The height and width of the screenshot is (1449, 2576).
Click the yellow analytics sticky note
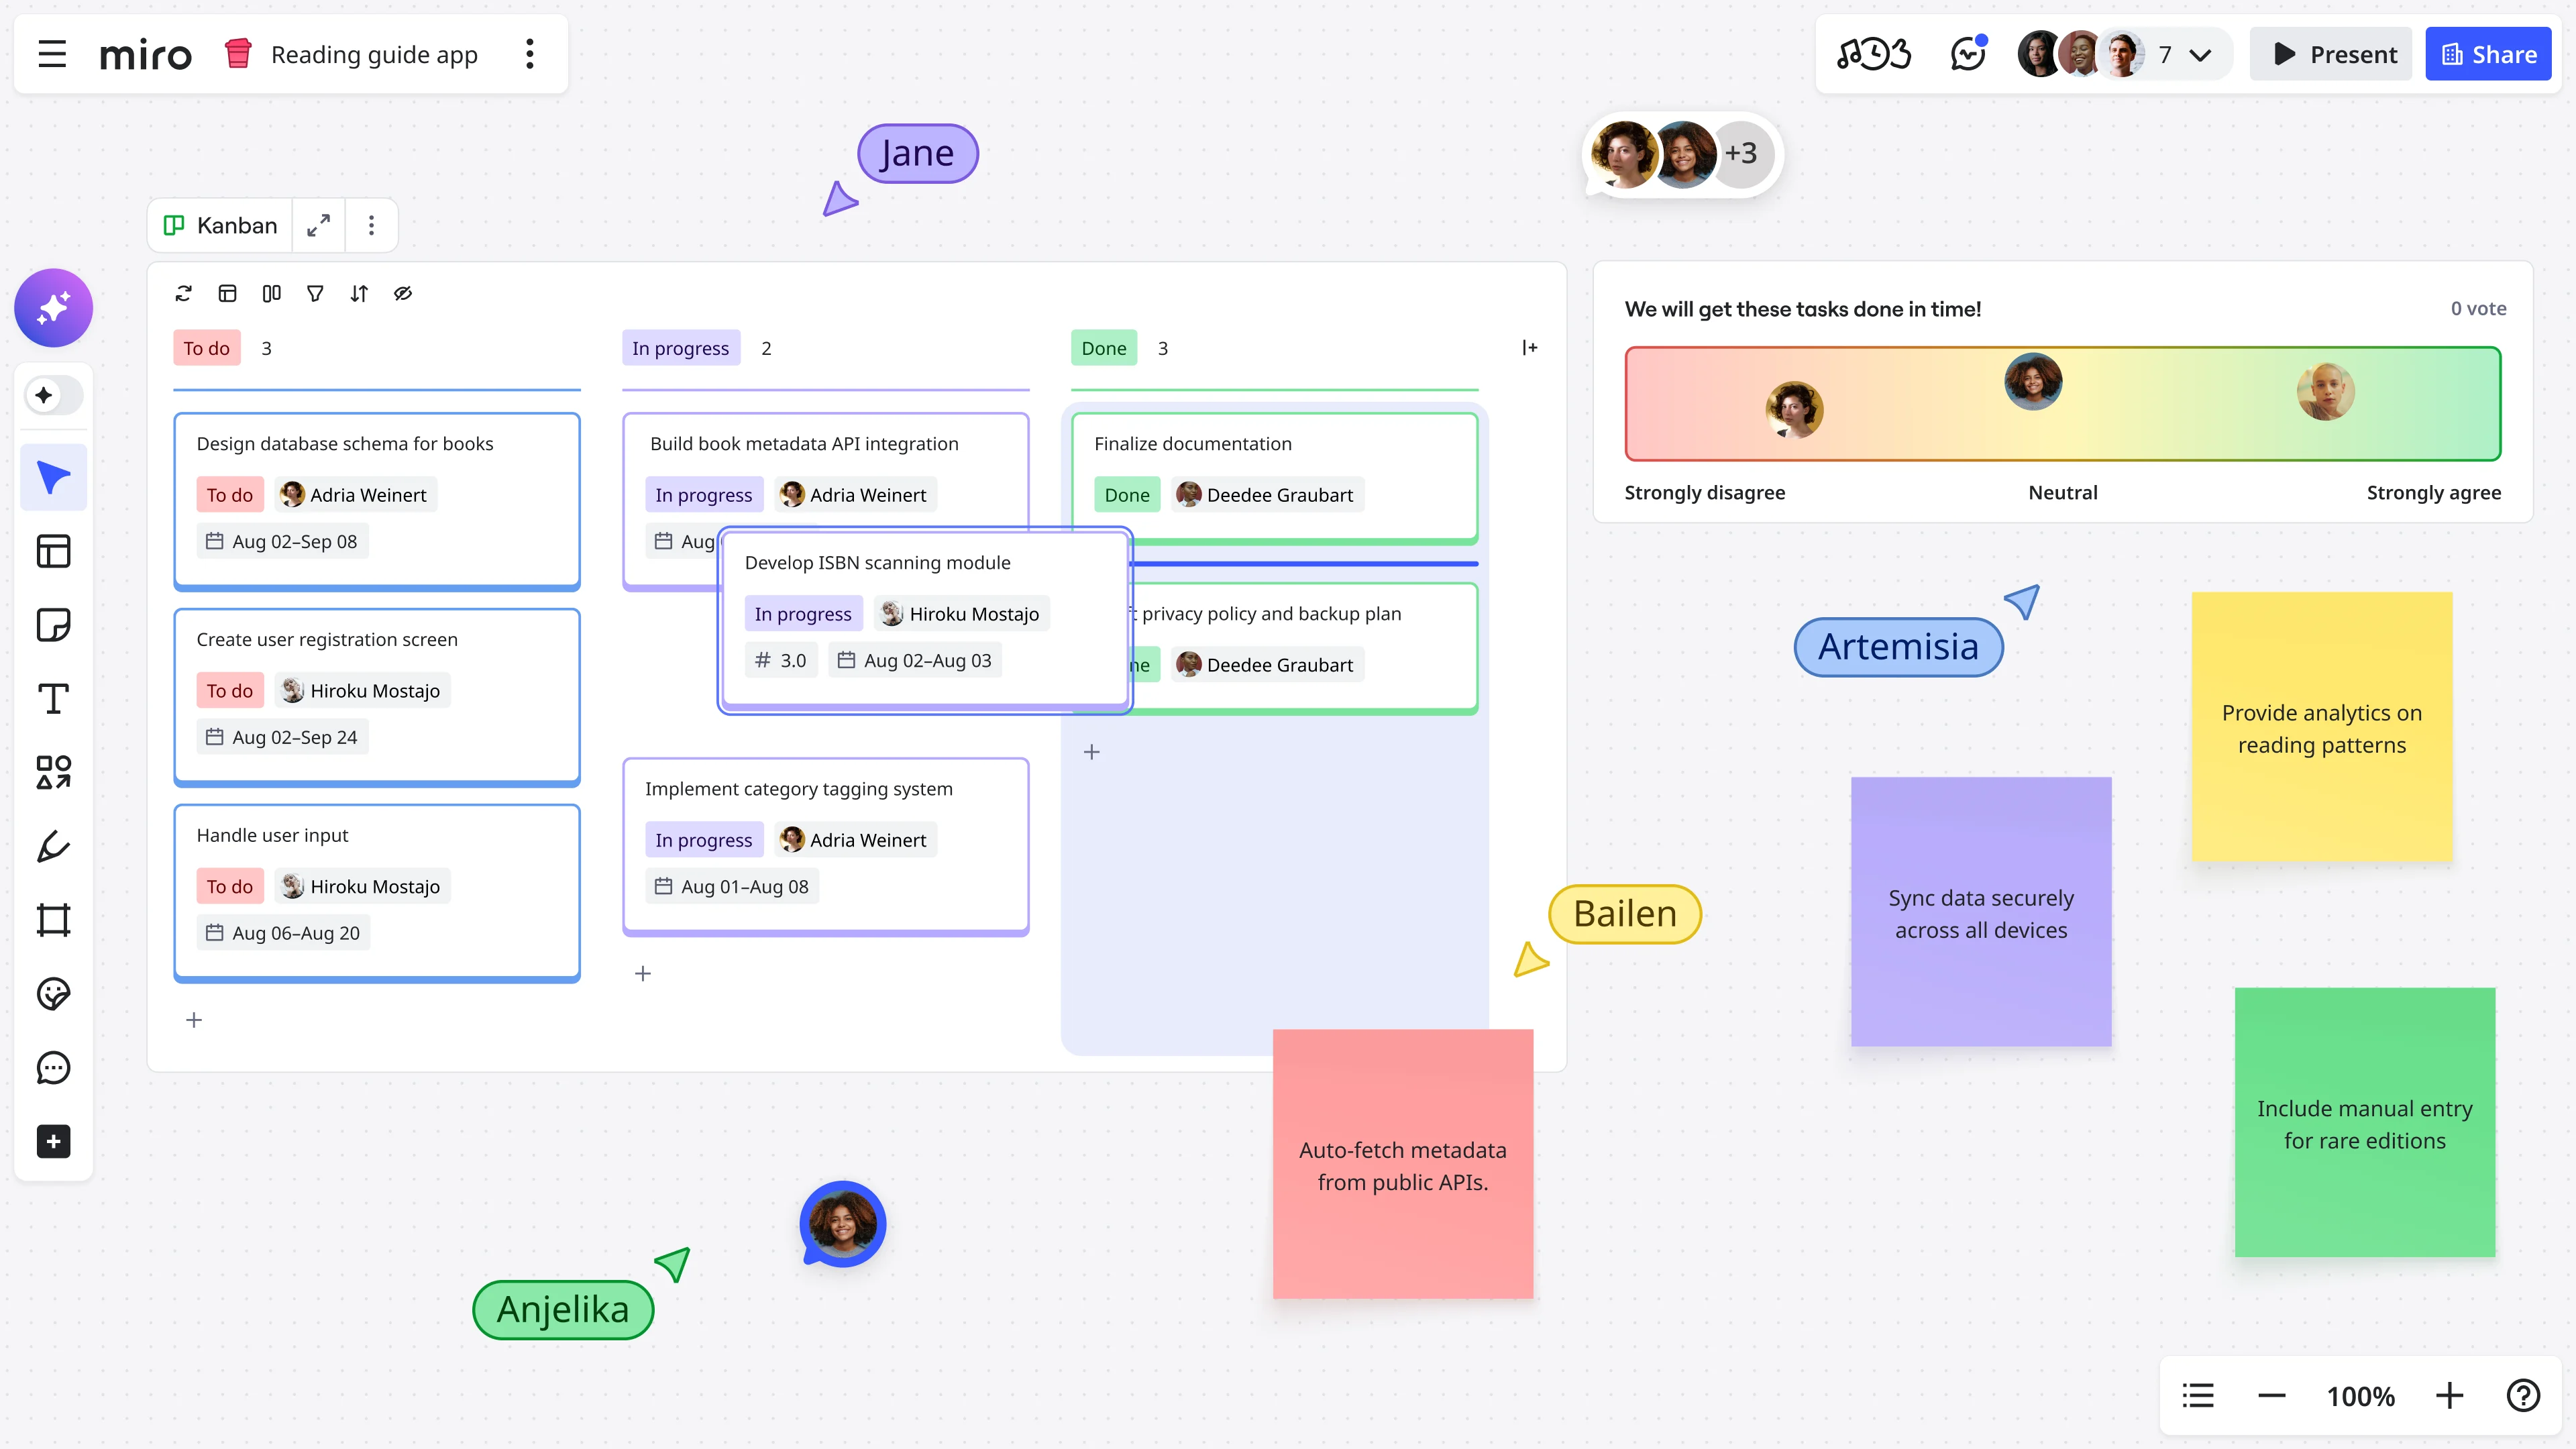[x=2321, y=727]
